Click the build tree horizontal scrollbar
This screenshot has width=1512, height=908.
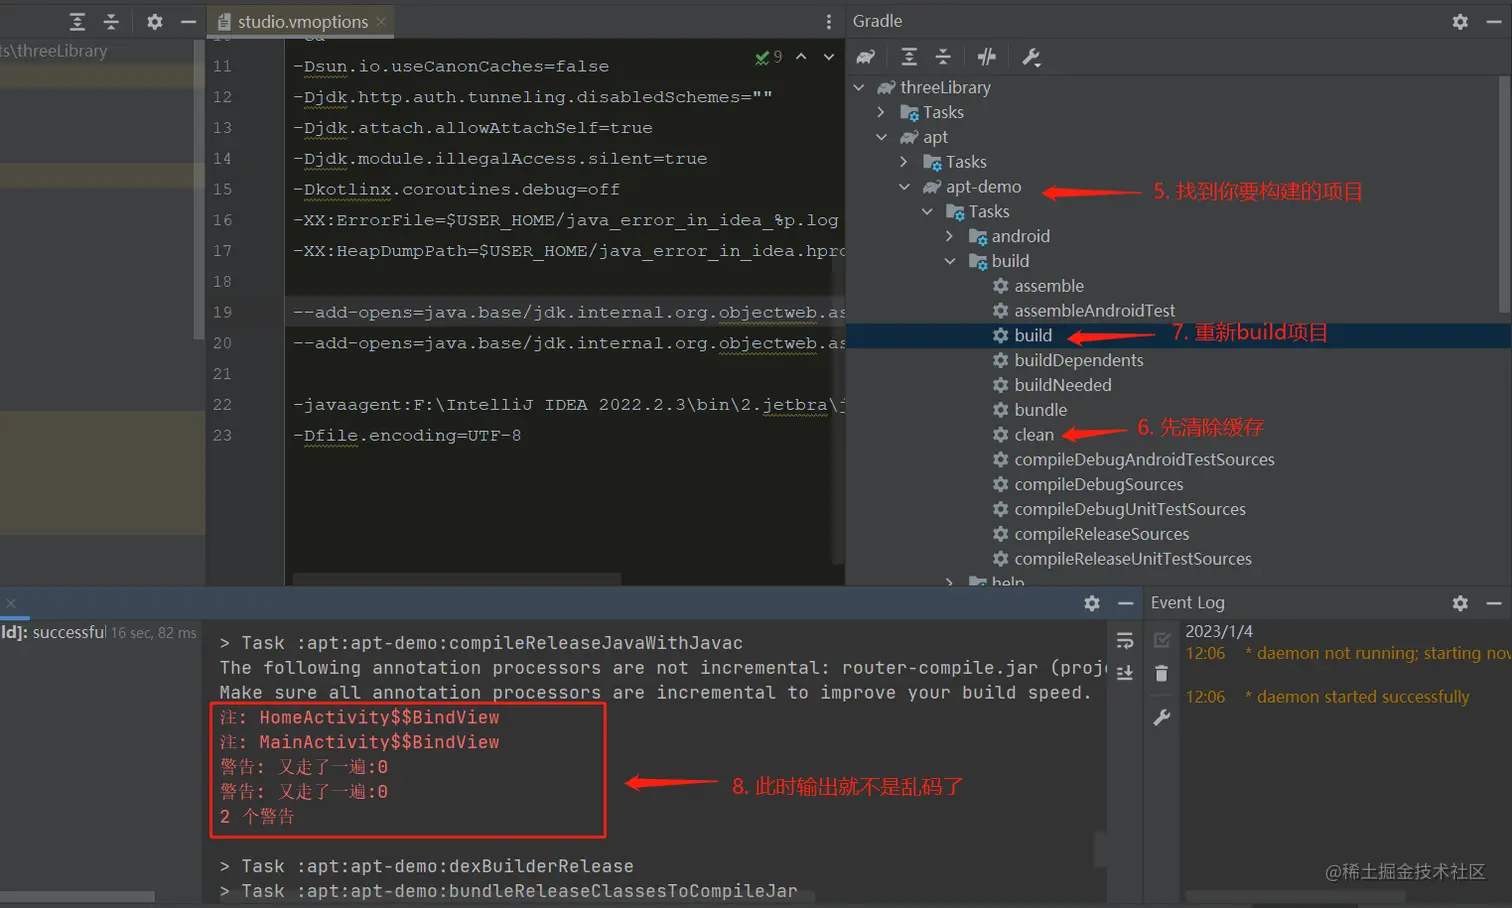[77, 896]
